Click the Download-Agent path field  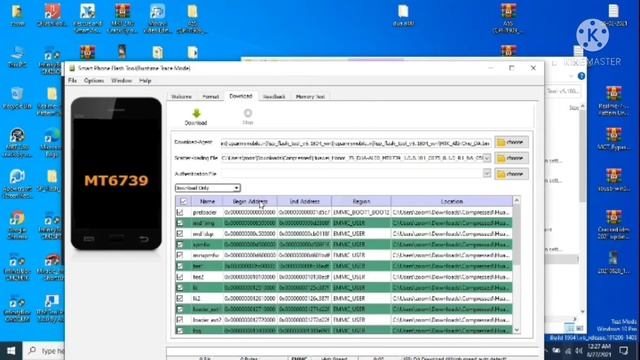pyautogui.click(x=356, y=143)
